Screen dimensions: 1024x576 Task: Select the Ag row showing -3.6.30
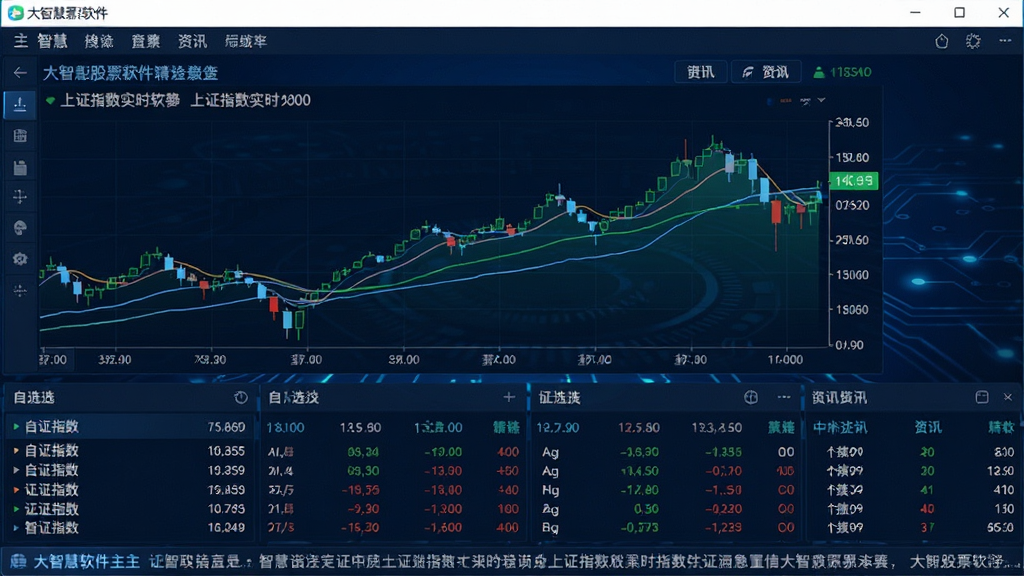click(x=668, y=452)
